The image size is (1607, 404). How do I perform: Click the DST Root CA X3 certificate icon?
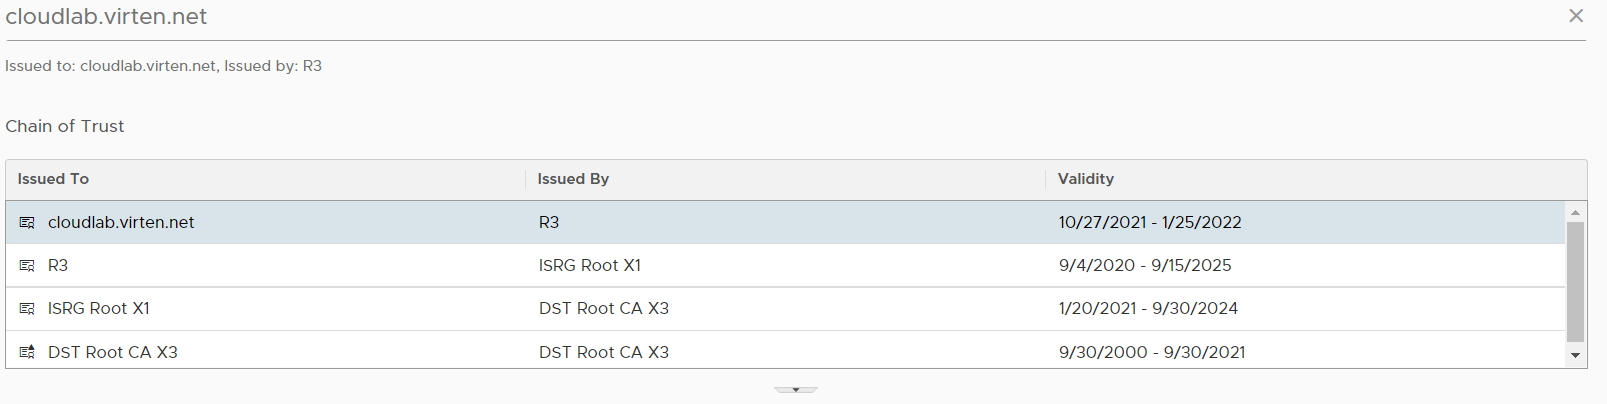click(x=27, y=352)
